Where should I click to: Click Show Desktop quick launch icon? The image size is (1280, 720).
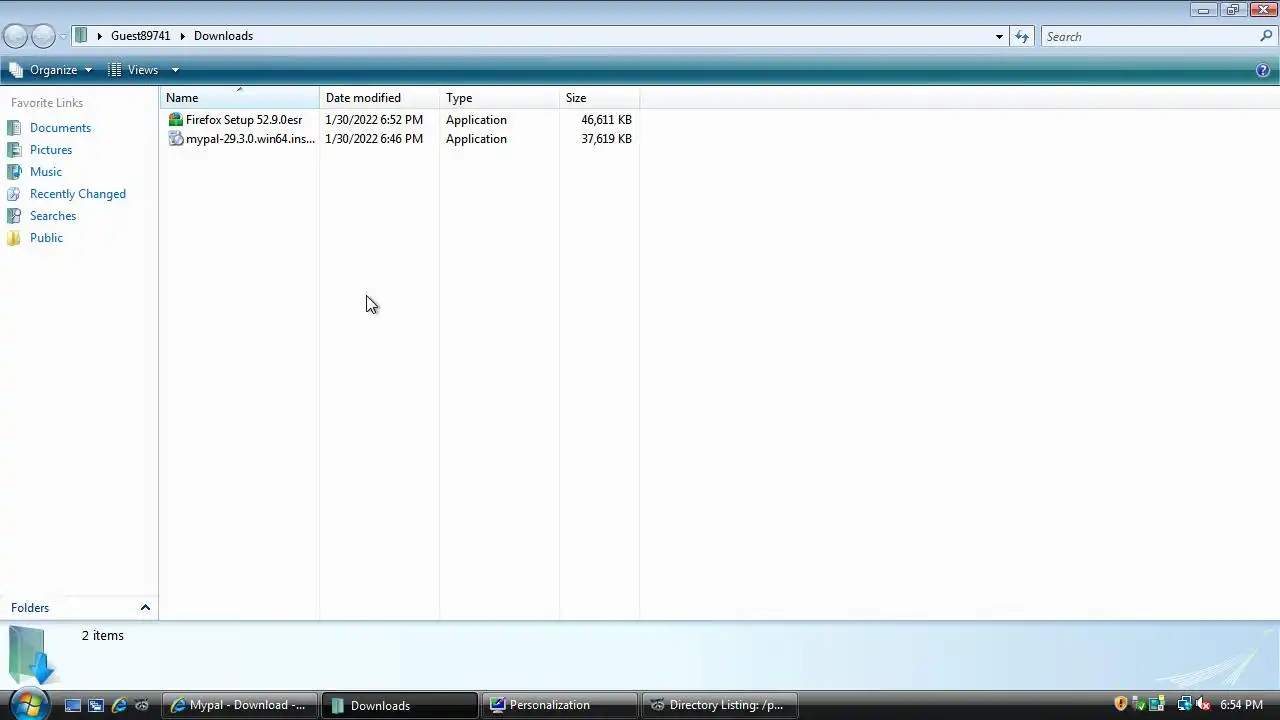pyautogui.click(x=73, y=705)
